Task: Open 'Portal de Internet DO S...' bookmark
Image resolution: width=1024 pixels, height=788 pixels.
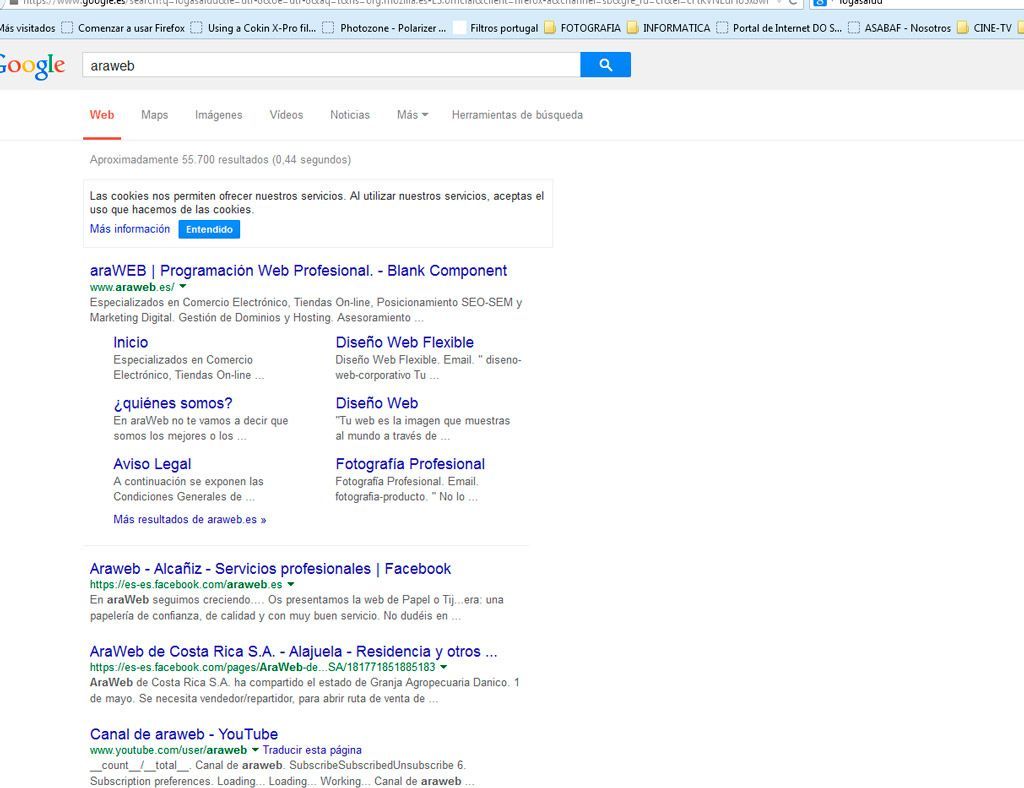Action: click(779, 27)
